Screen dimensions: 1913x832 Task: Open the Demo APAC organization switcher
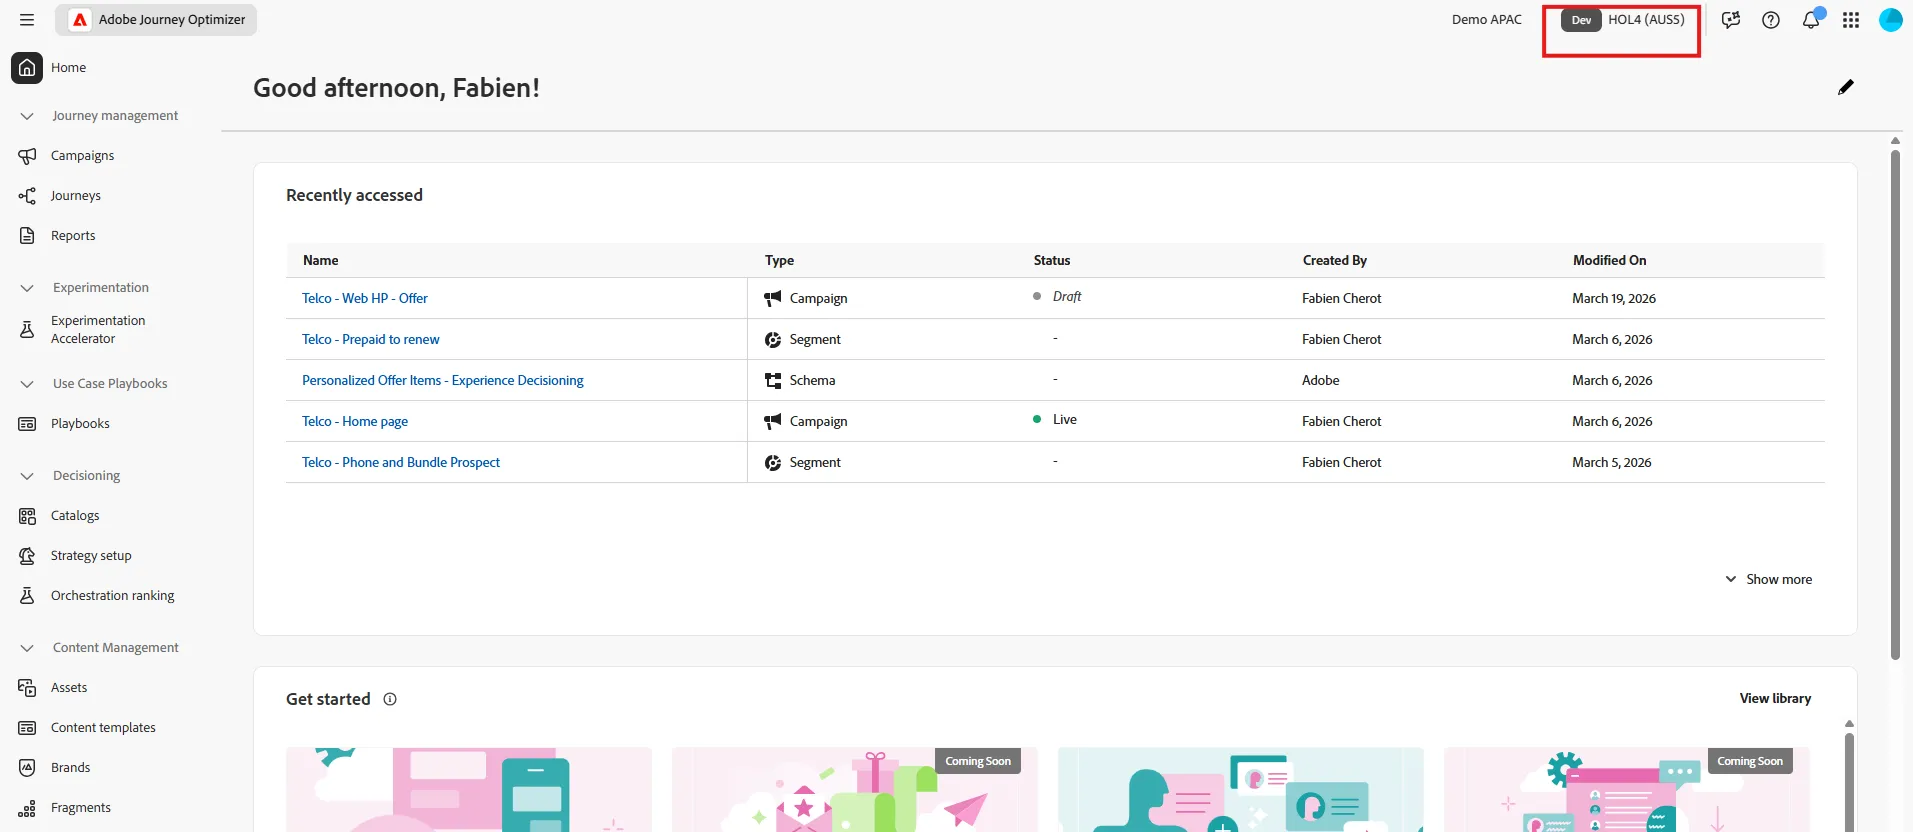tap(1487, 20)
